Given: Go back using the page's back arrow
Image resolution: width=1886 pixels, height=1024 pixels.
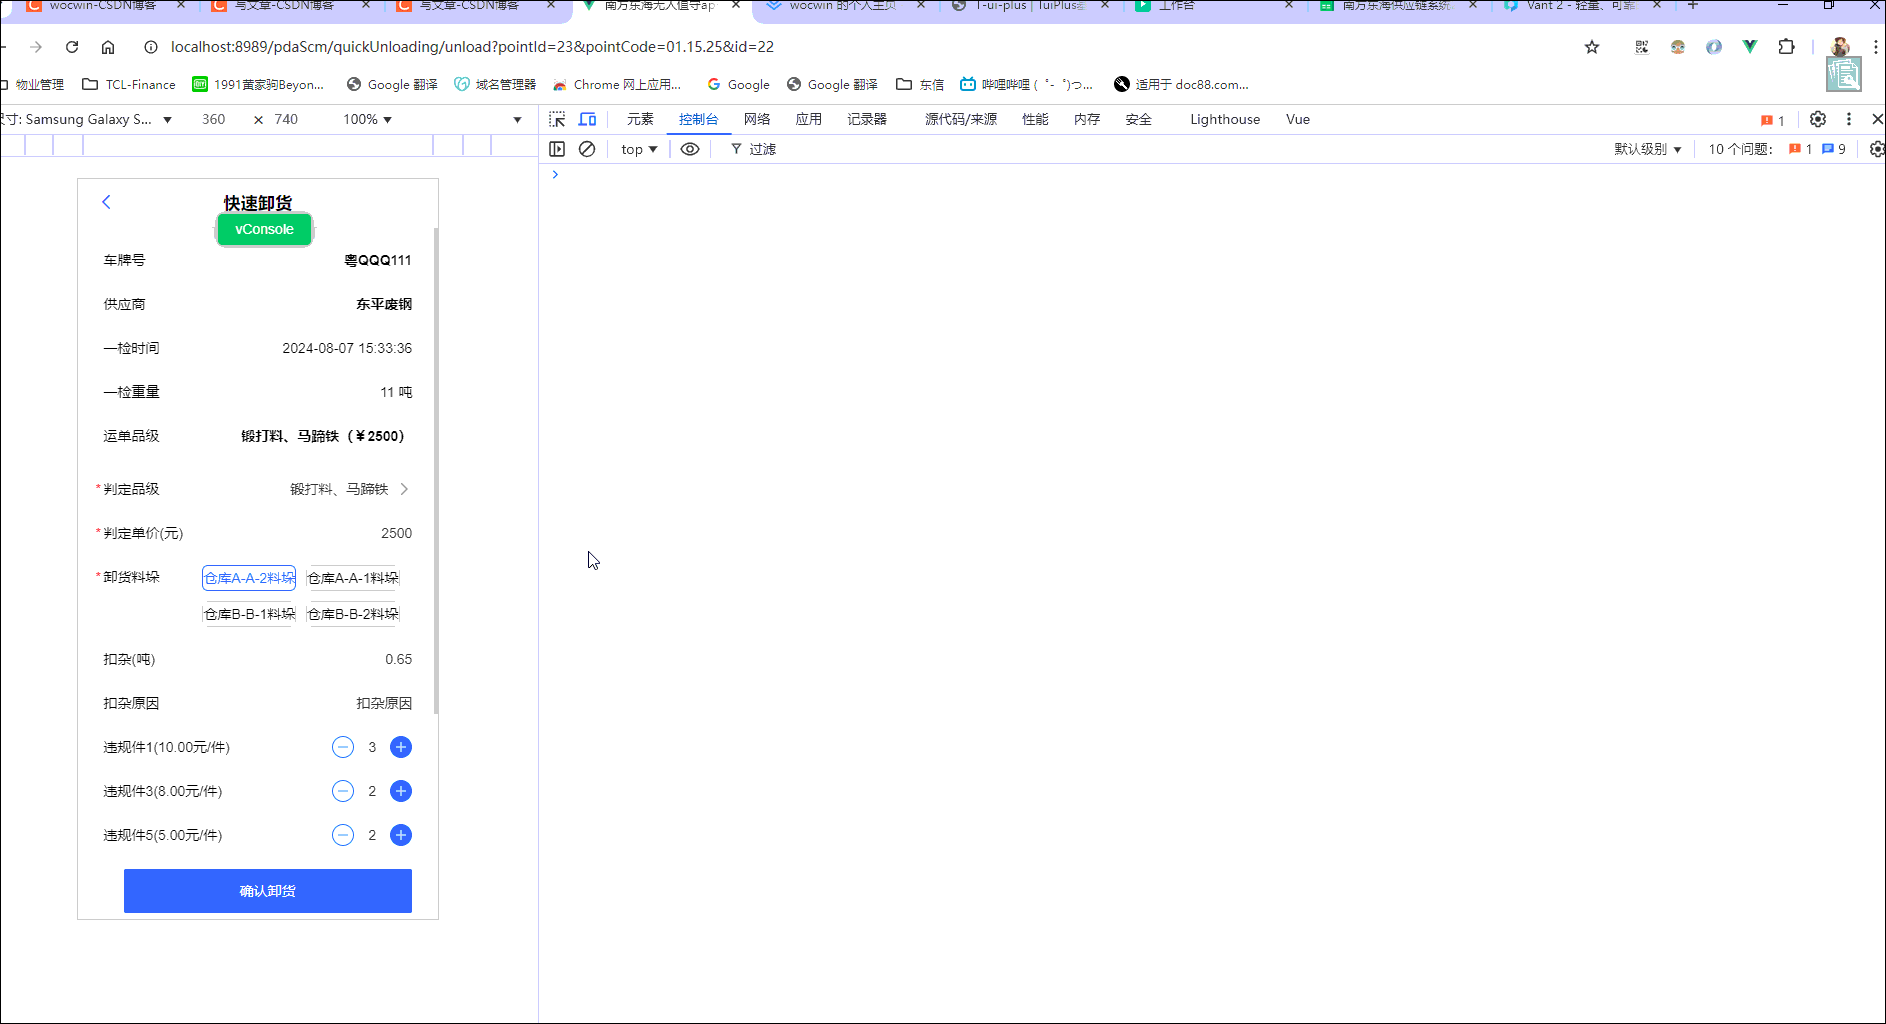Looking at the screenshot, I should coord(106,202).
